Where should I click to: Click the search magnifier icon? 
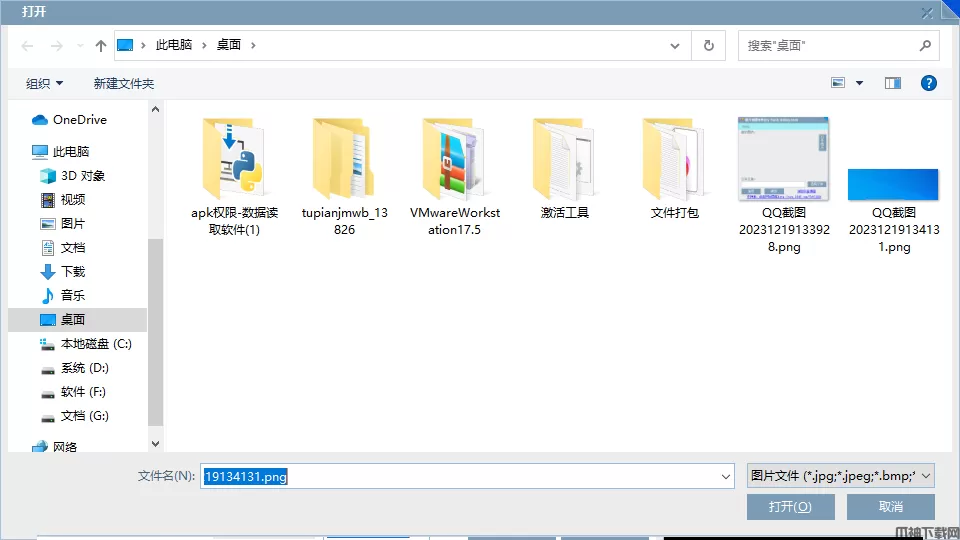925,45
